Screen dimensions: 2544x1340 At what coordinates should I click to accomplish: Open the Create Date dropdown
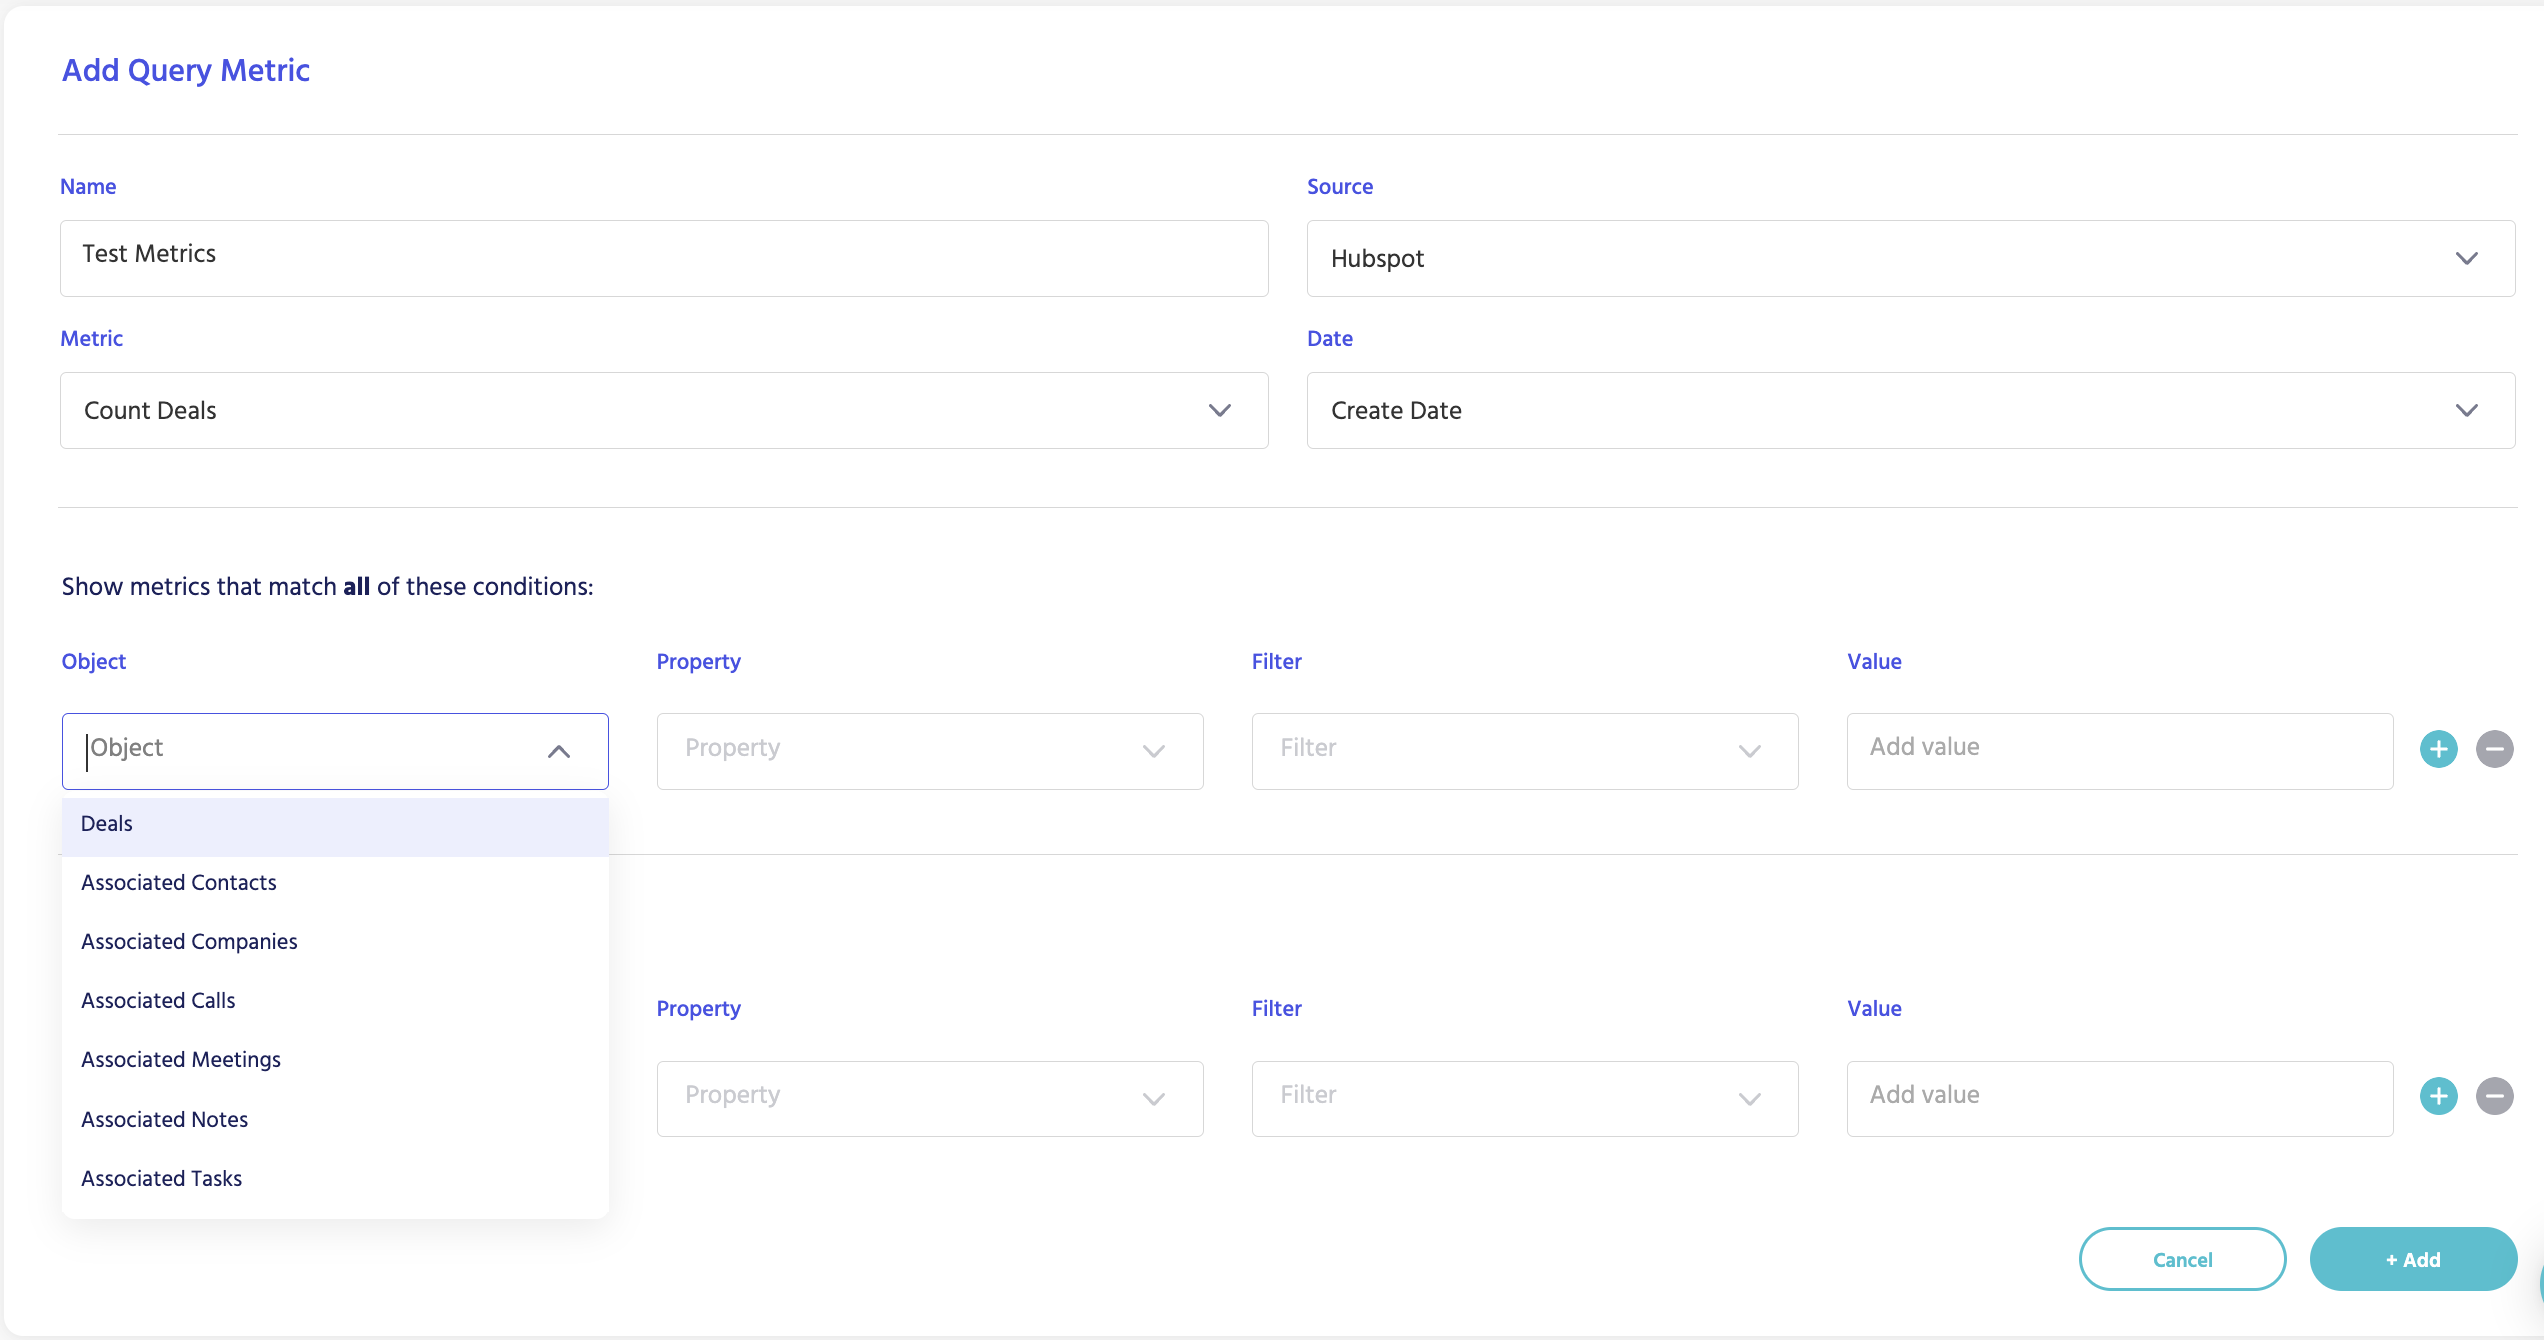(x=1910, y=410)
